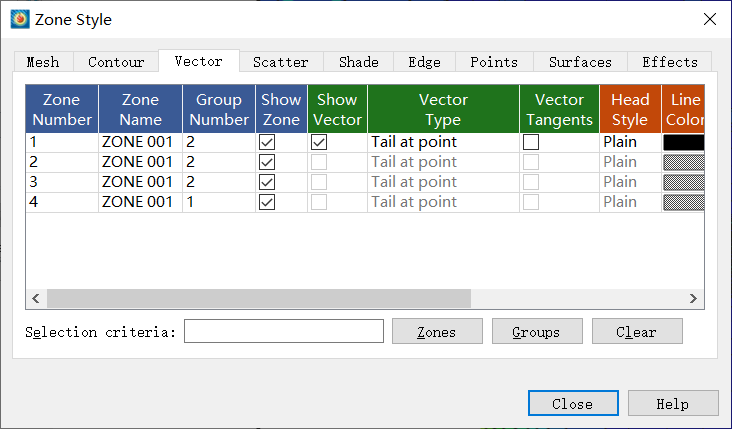Select zone number 4 row cell
The height and width of the screenshot is (429, 732).
pyautogui.click(x=62, y=203)
